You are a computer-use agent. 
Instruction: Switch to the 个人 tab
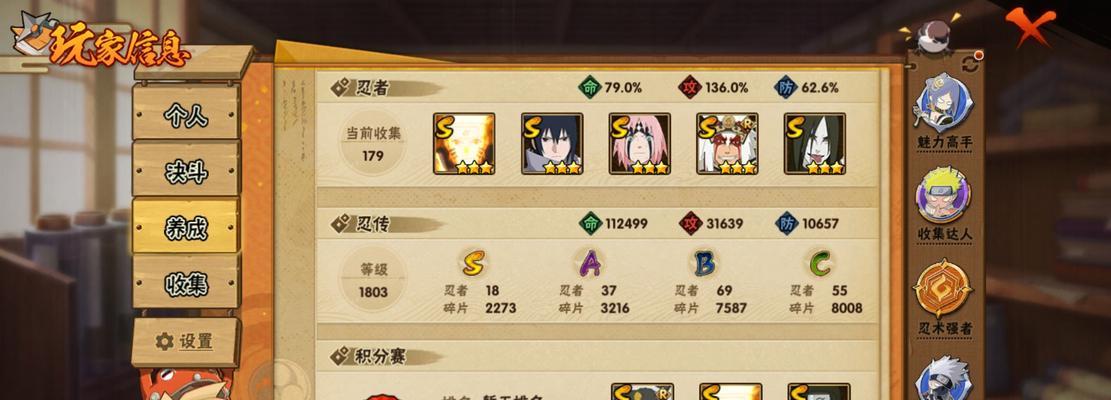pos(186,113)
